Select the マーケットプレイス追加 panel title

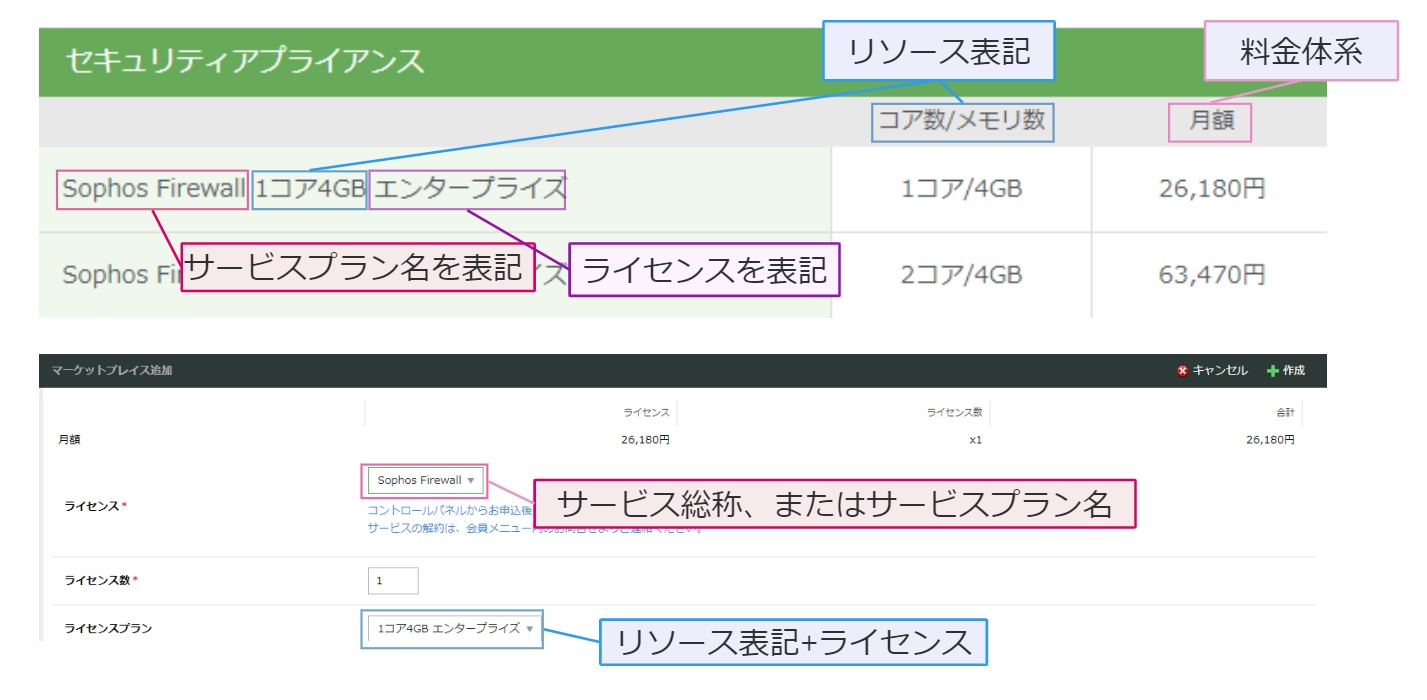click(x=112, y=371)
